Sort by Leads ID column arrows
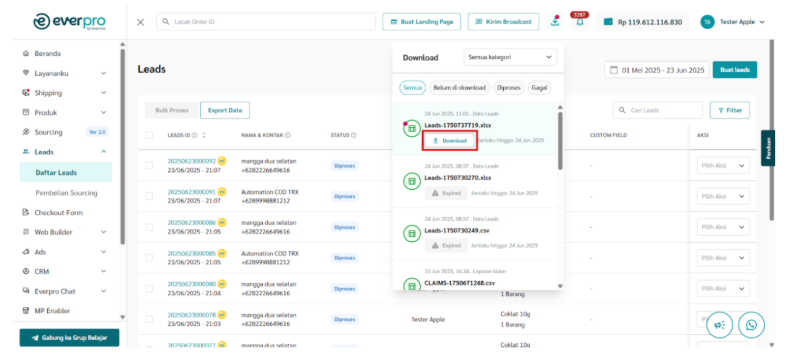 [x=205, y=135]
